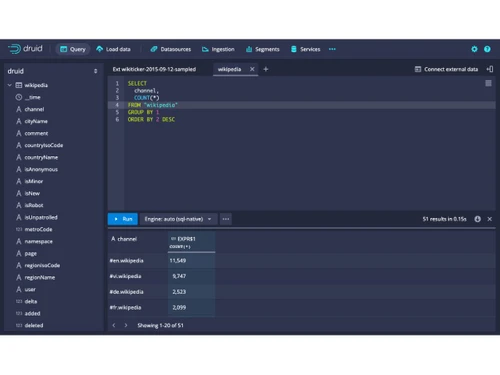The height and width of the screenshot is (375, 500).
Task: Click into the SQL editor on FROM line
Action: (310, 105)
